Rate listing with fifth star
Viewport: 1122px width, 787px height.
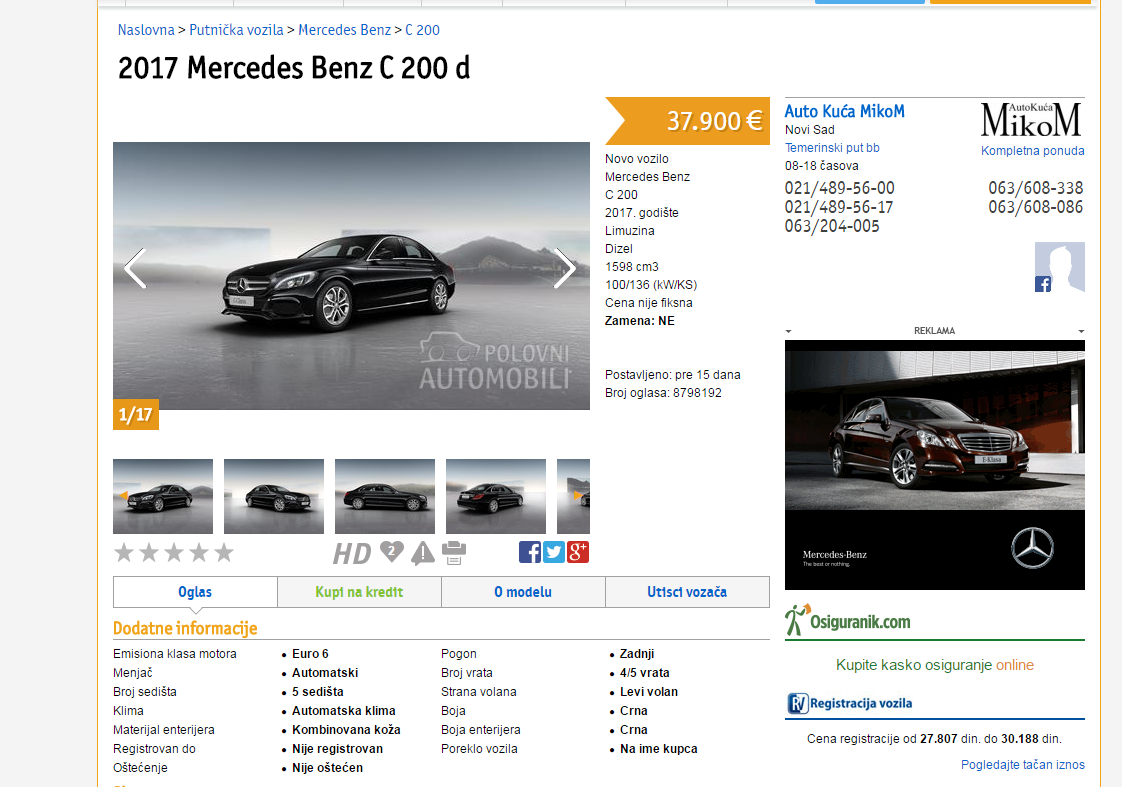pyautogui.click(x=224, y=552)
